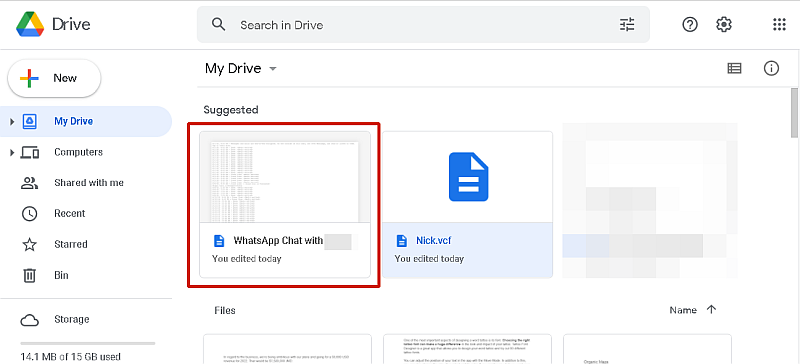Click the Storage cloud icon
Image resolution: width=800 pixels, height=364 pixels.
coord(30,320)
